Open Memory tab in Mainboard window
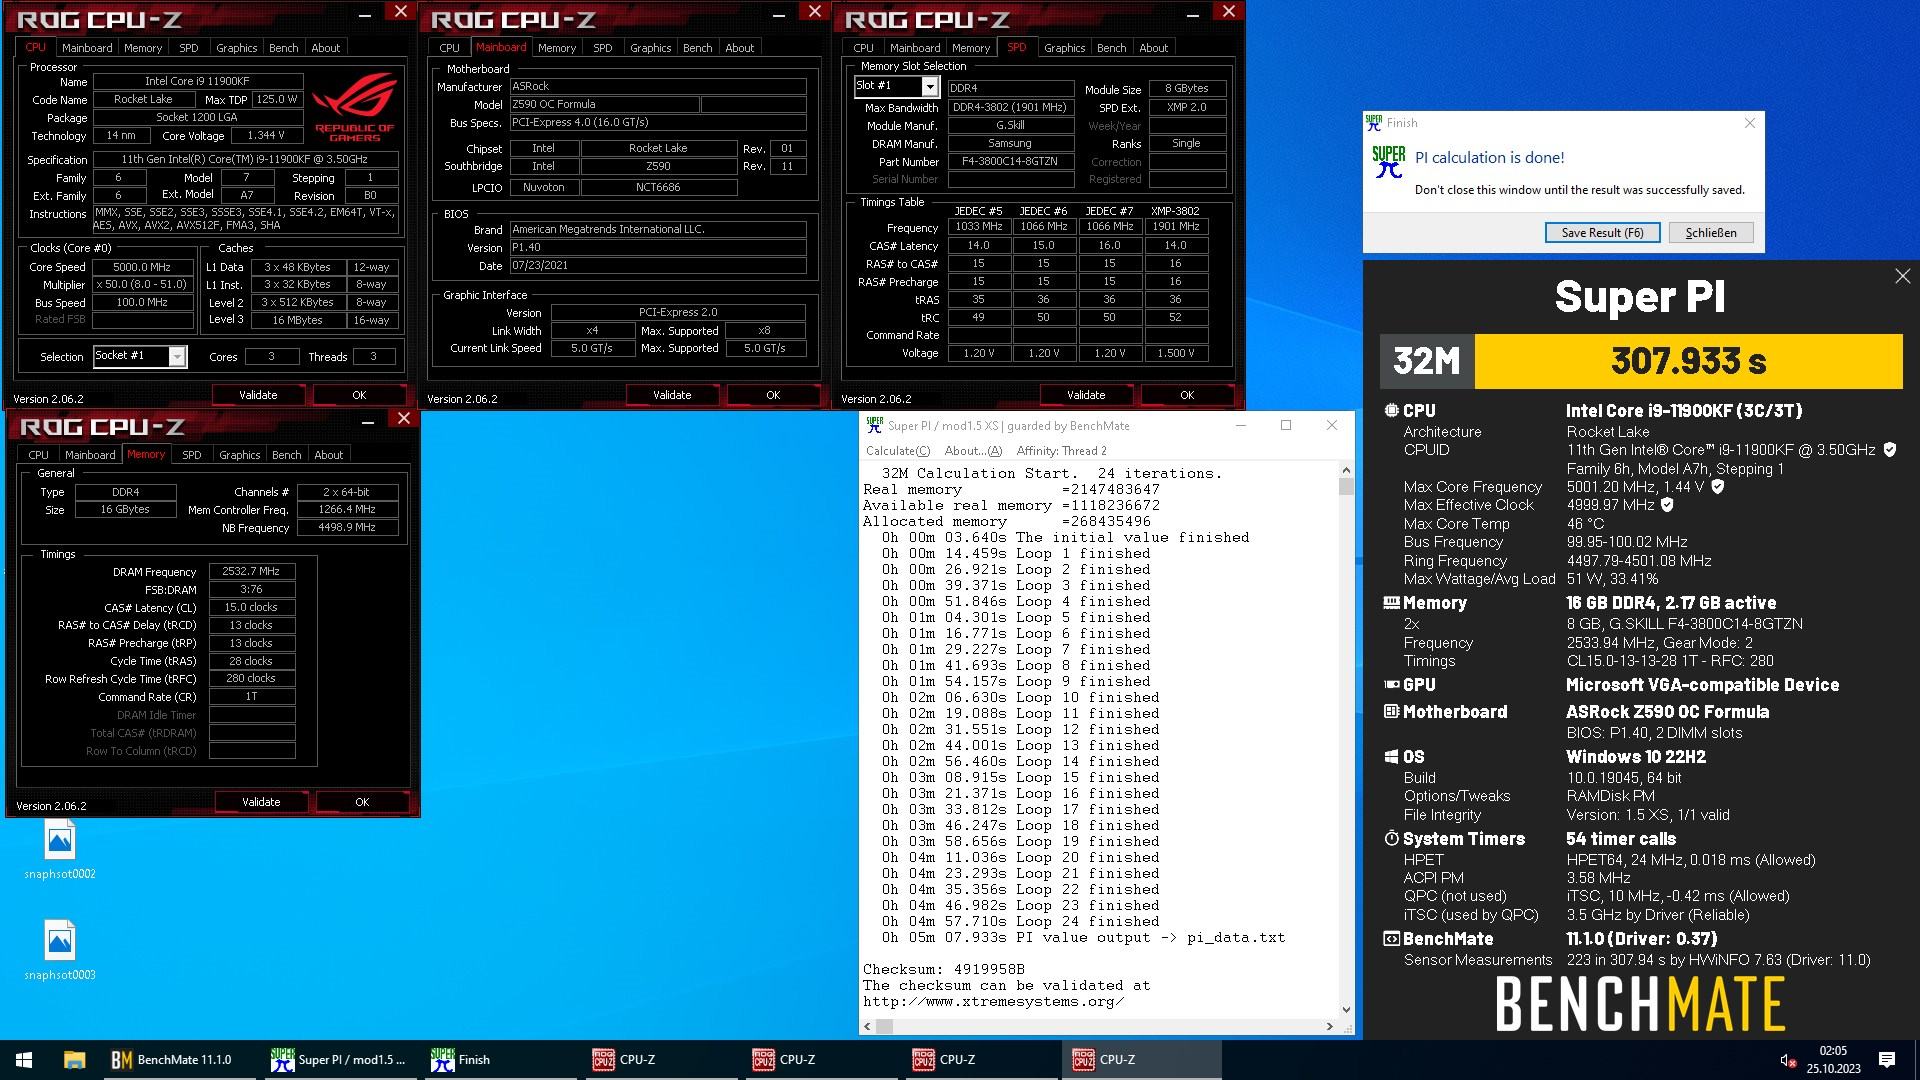This screenshot has height=1080, width=1920. point(556,48)
